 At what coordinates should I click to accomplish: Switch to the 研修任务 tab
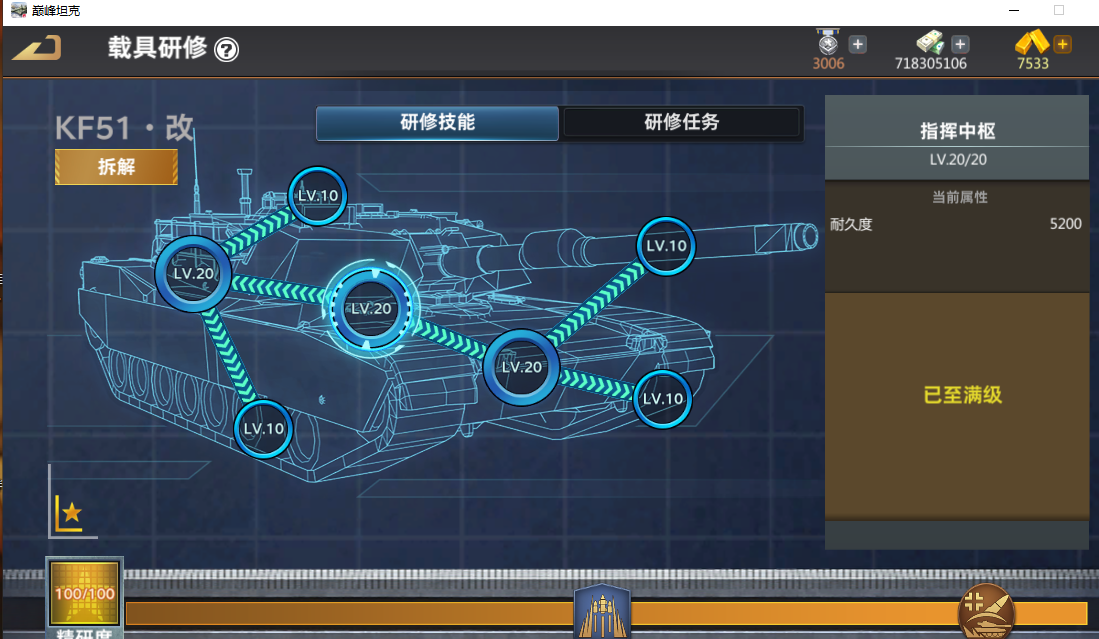click(x=681, y=123)
